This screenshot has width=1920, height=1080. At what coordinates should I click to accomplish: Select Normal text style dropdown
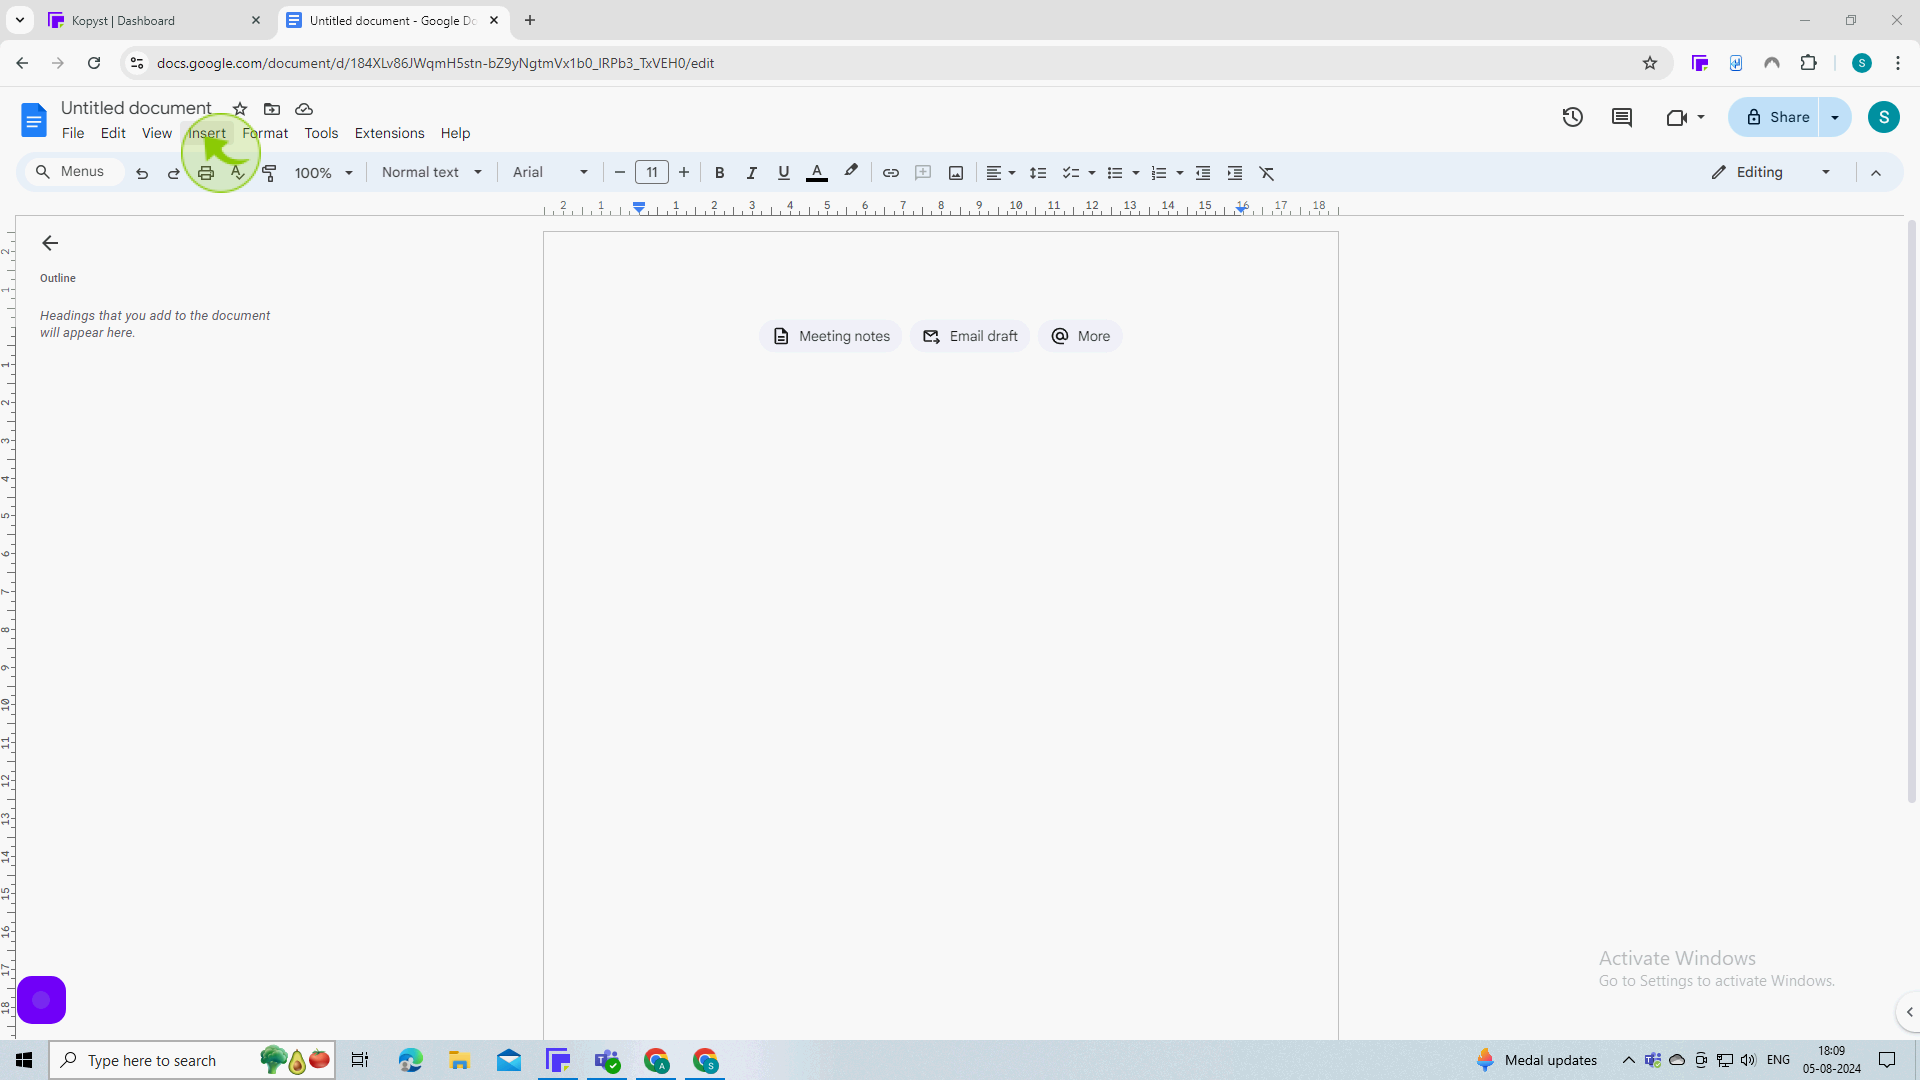pyautogui.click(x=429, y=173)
